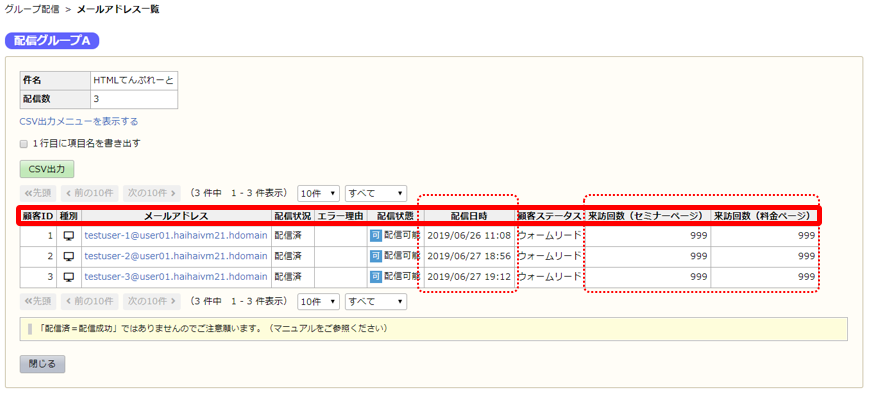Click the monitor type icon for testuser-1
Screen dimensions: 874x397
[69, 236]
